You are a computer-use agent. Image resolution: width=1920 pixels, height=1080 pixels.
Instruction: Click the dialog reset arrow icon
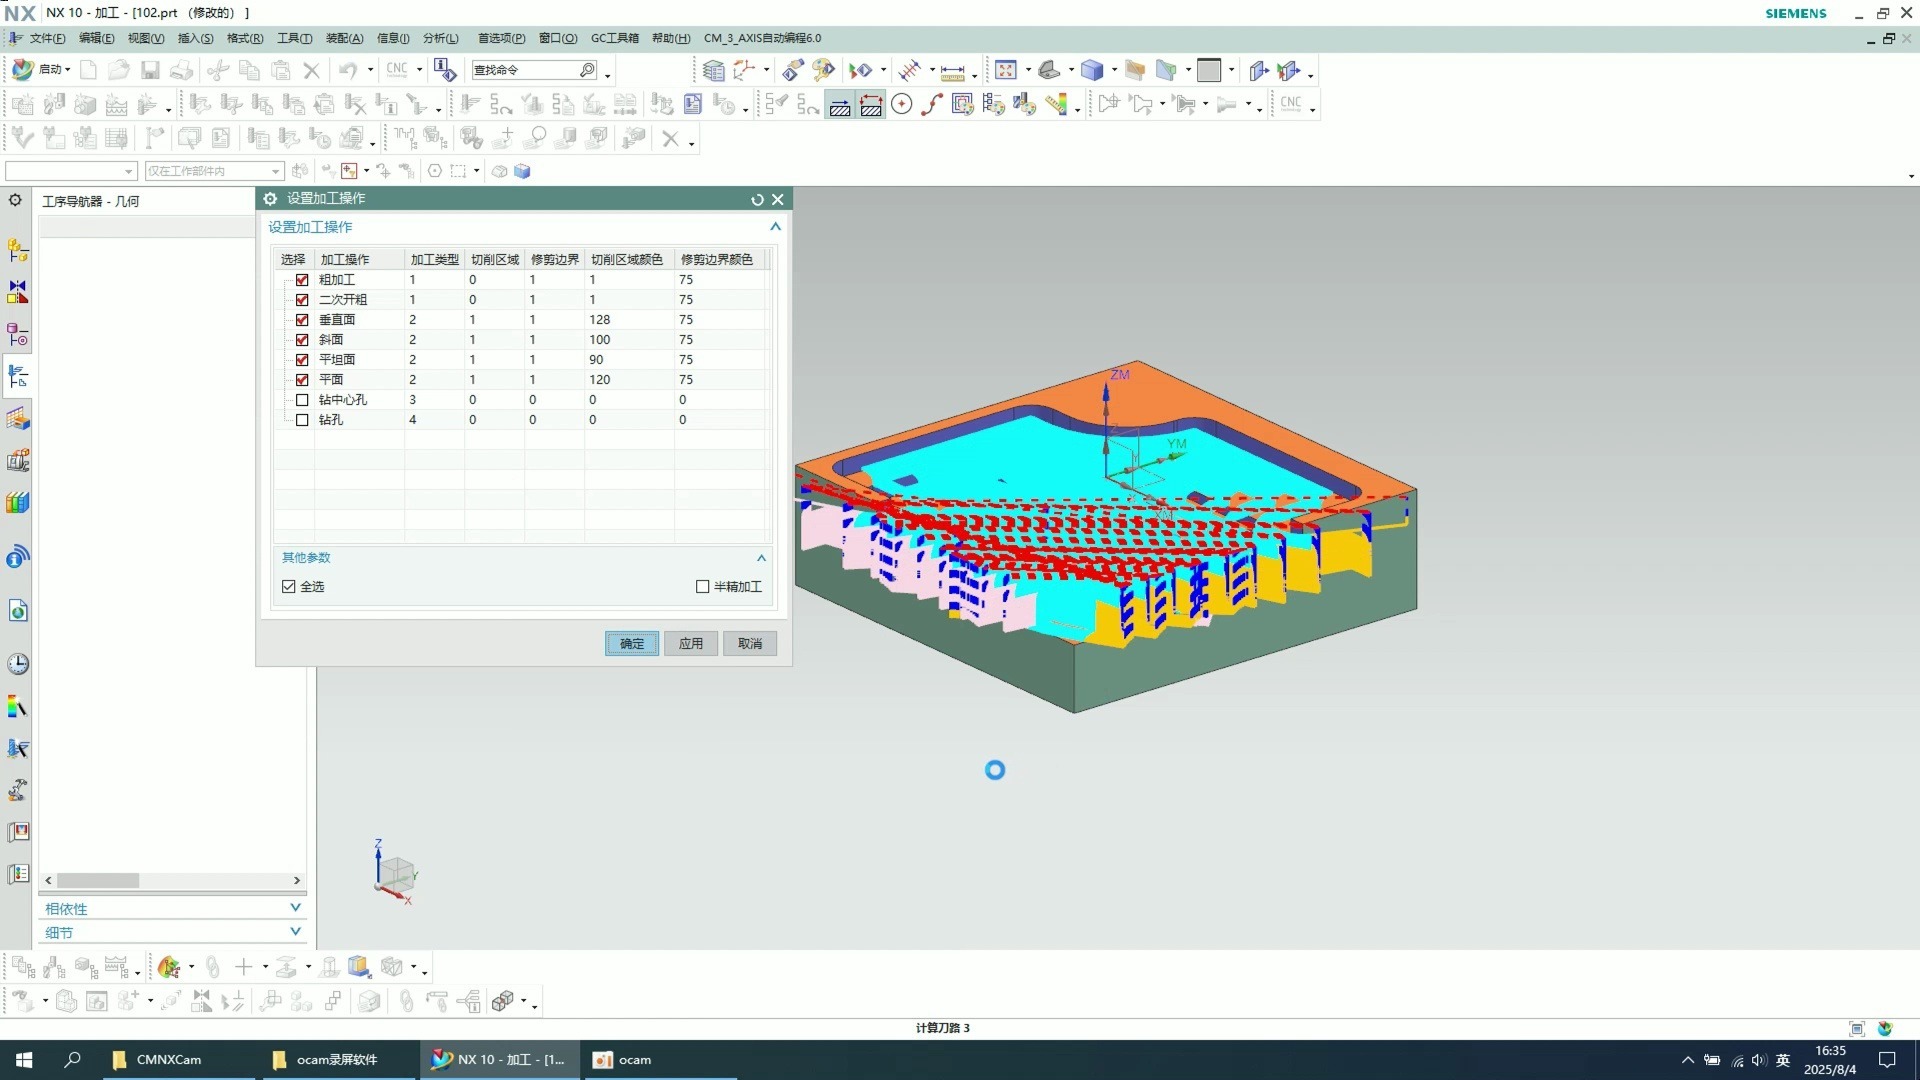757,199
